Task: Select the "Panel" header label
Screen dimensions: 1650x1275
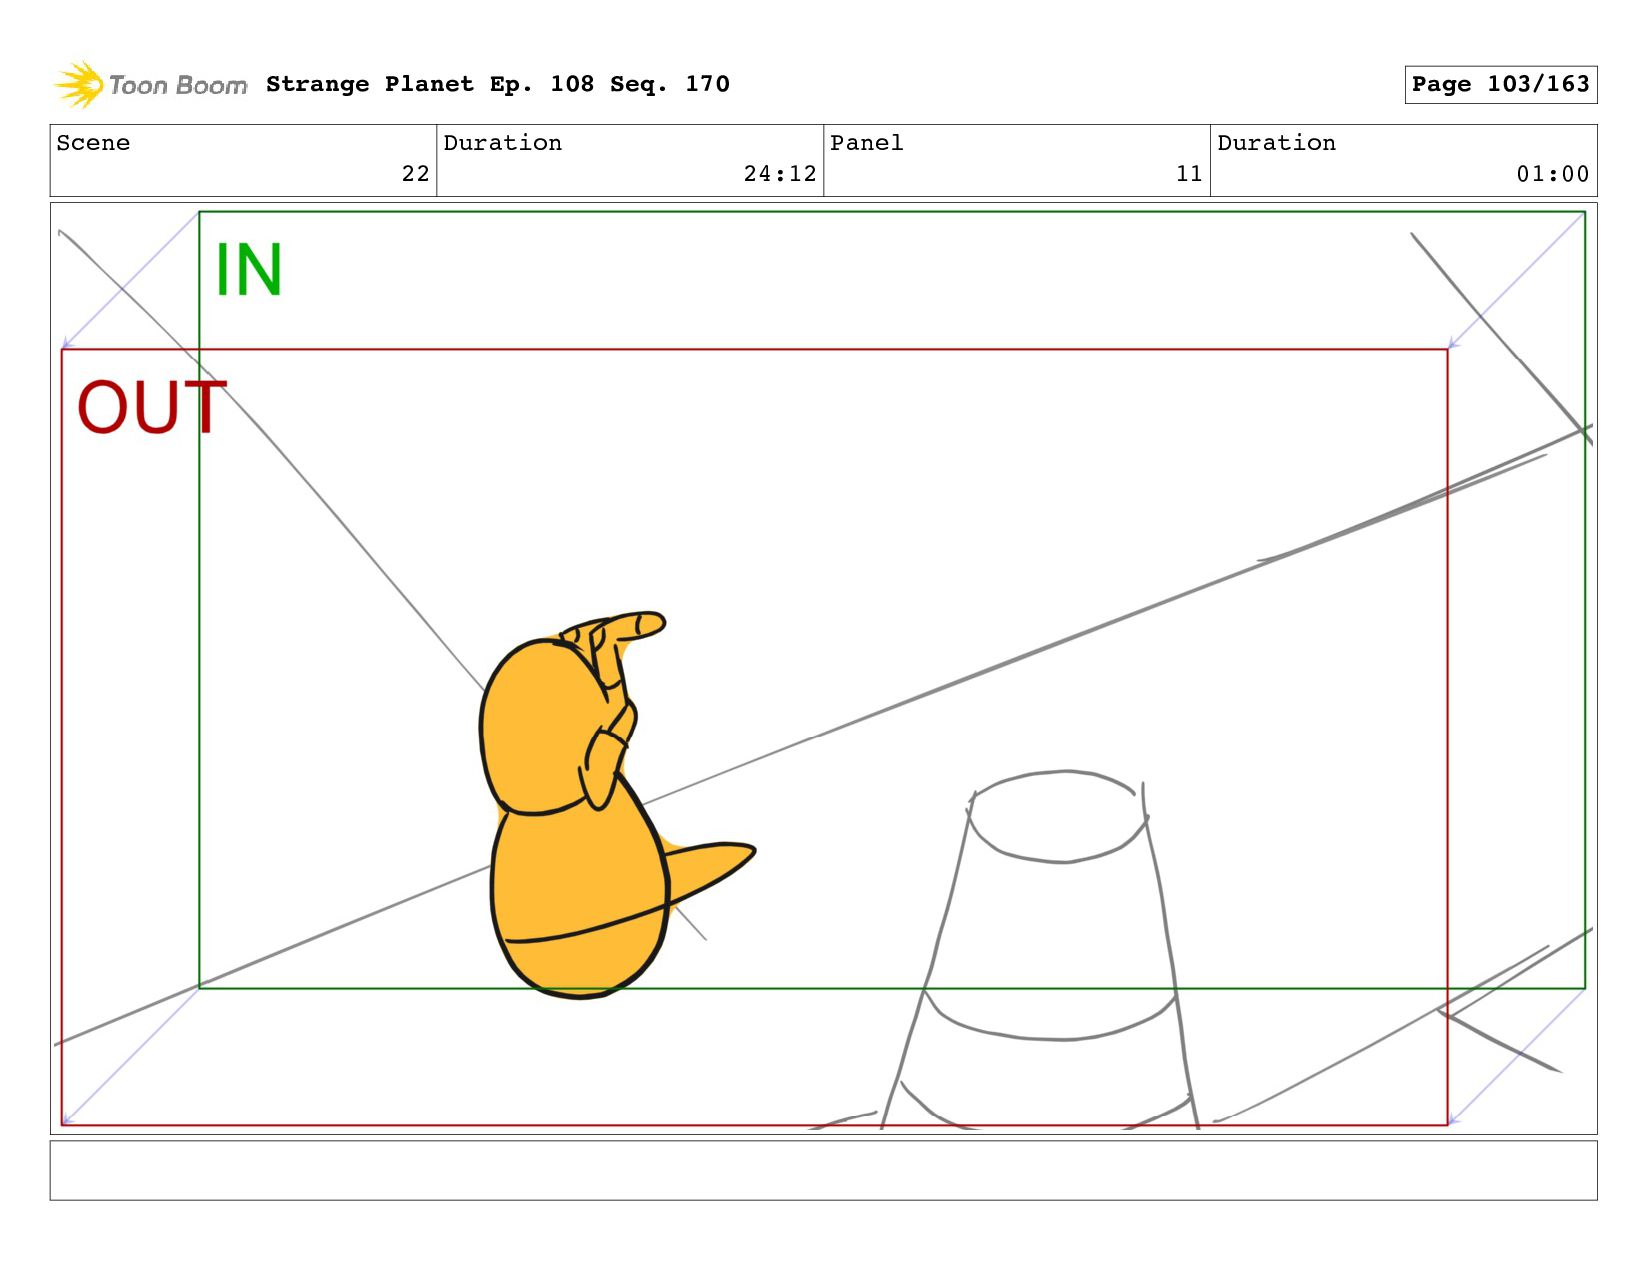Action: click(867, 143)
